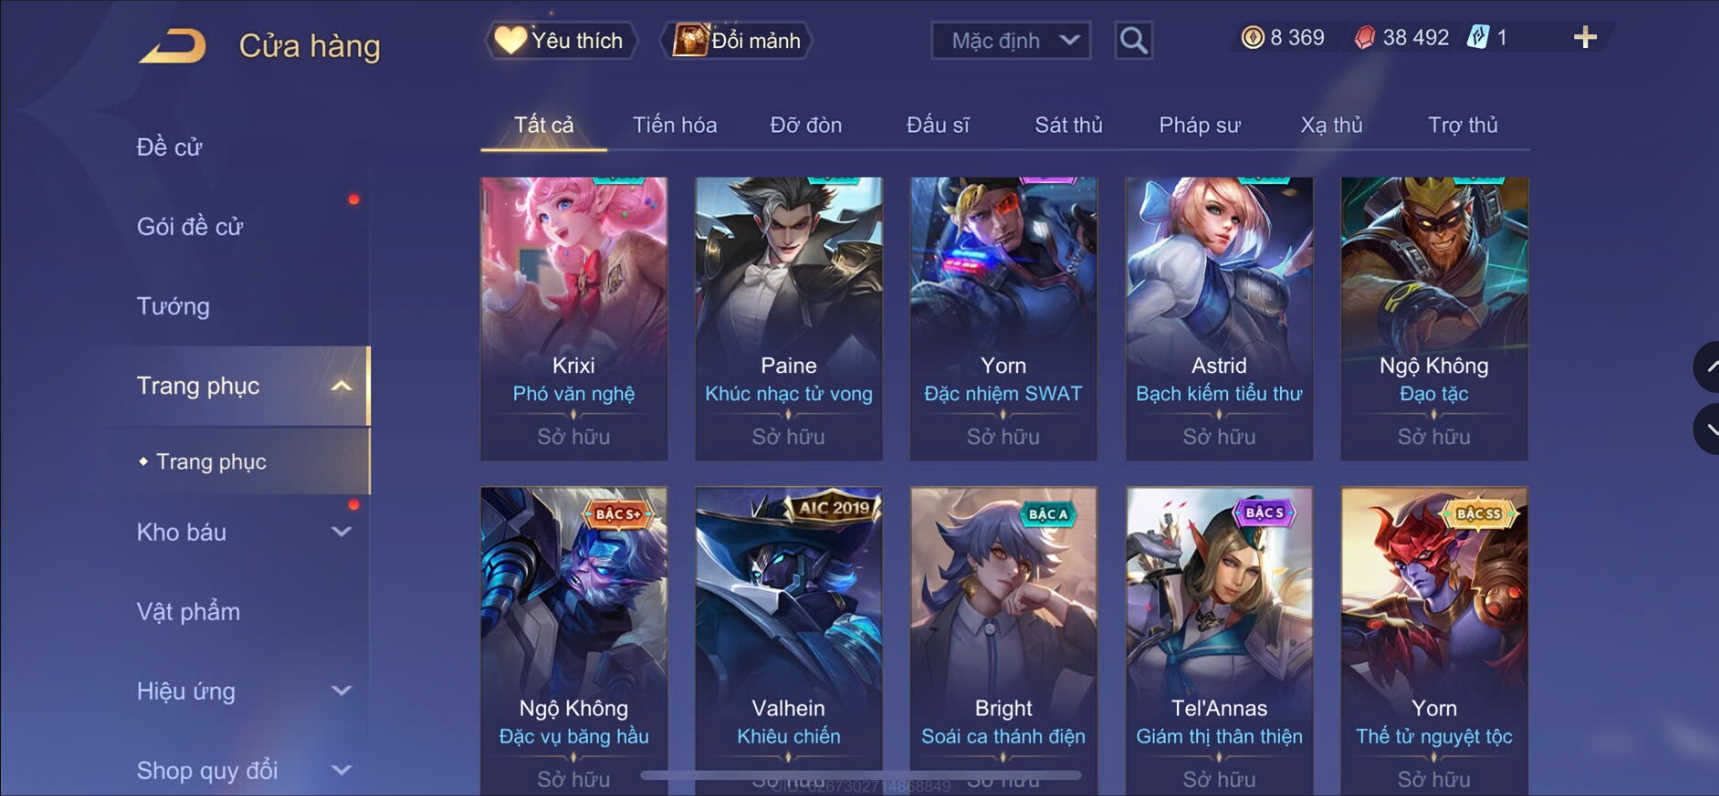The width and height of the screenshot is (1719, 796).
Task: Open search with the magnifier icon
Action: click(x=1133, y=41)
